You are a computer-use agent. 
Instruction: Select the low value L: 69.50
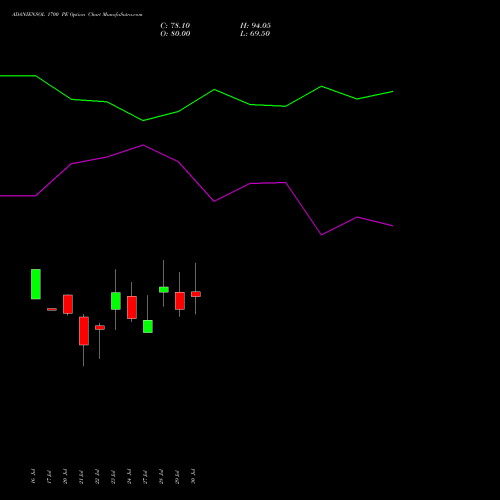(255, 34)
